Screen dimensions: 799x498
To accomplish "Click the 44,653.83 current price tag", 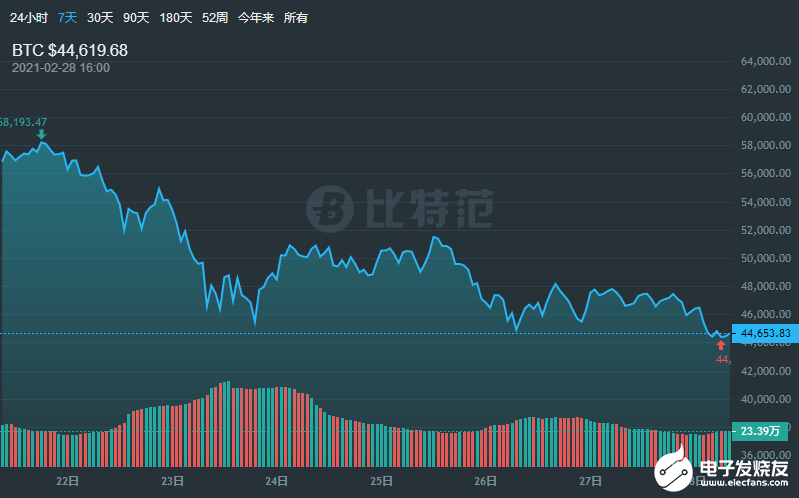I will [765, 333].
